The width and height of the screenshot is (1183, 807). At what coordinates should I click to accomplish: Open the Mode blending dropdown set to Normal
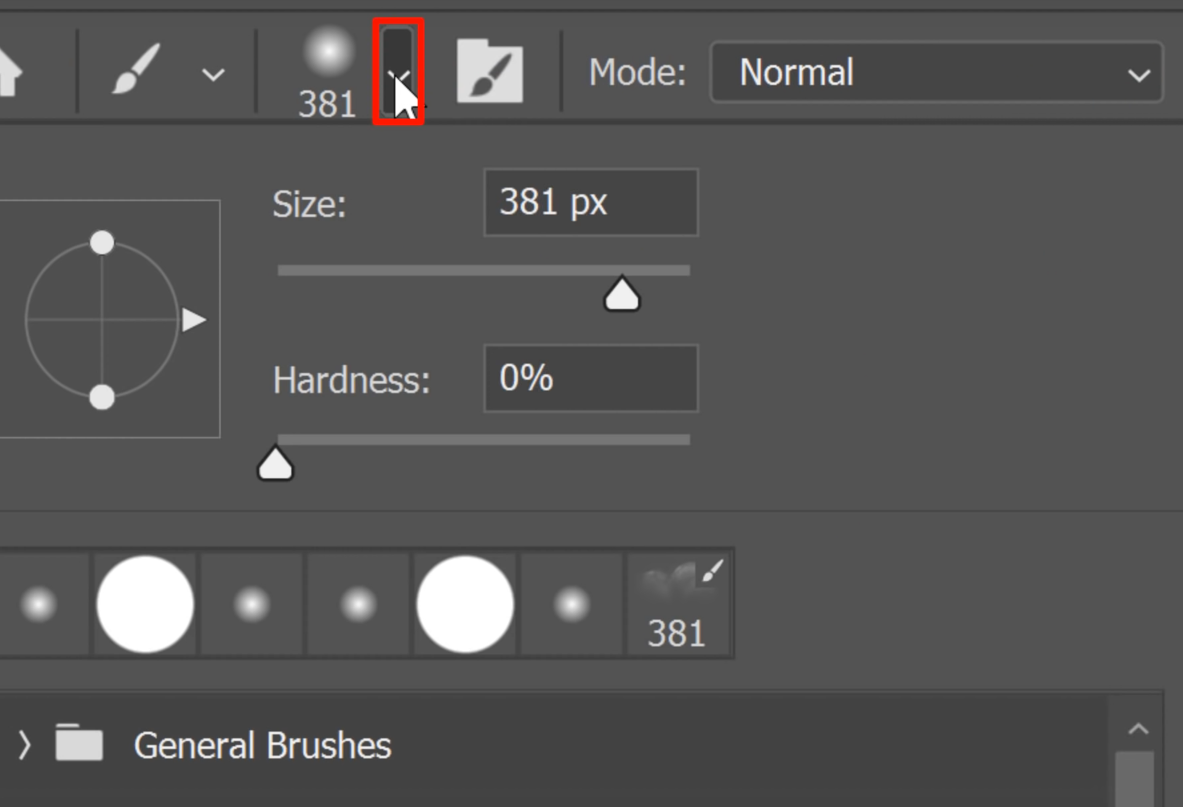click(936, 73)
